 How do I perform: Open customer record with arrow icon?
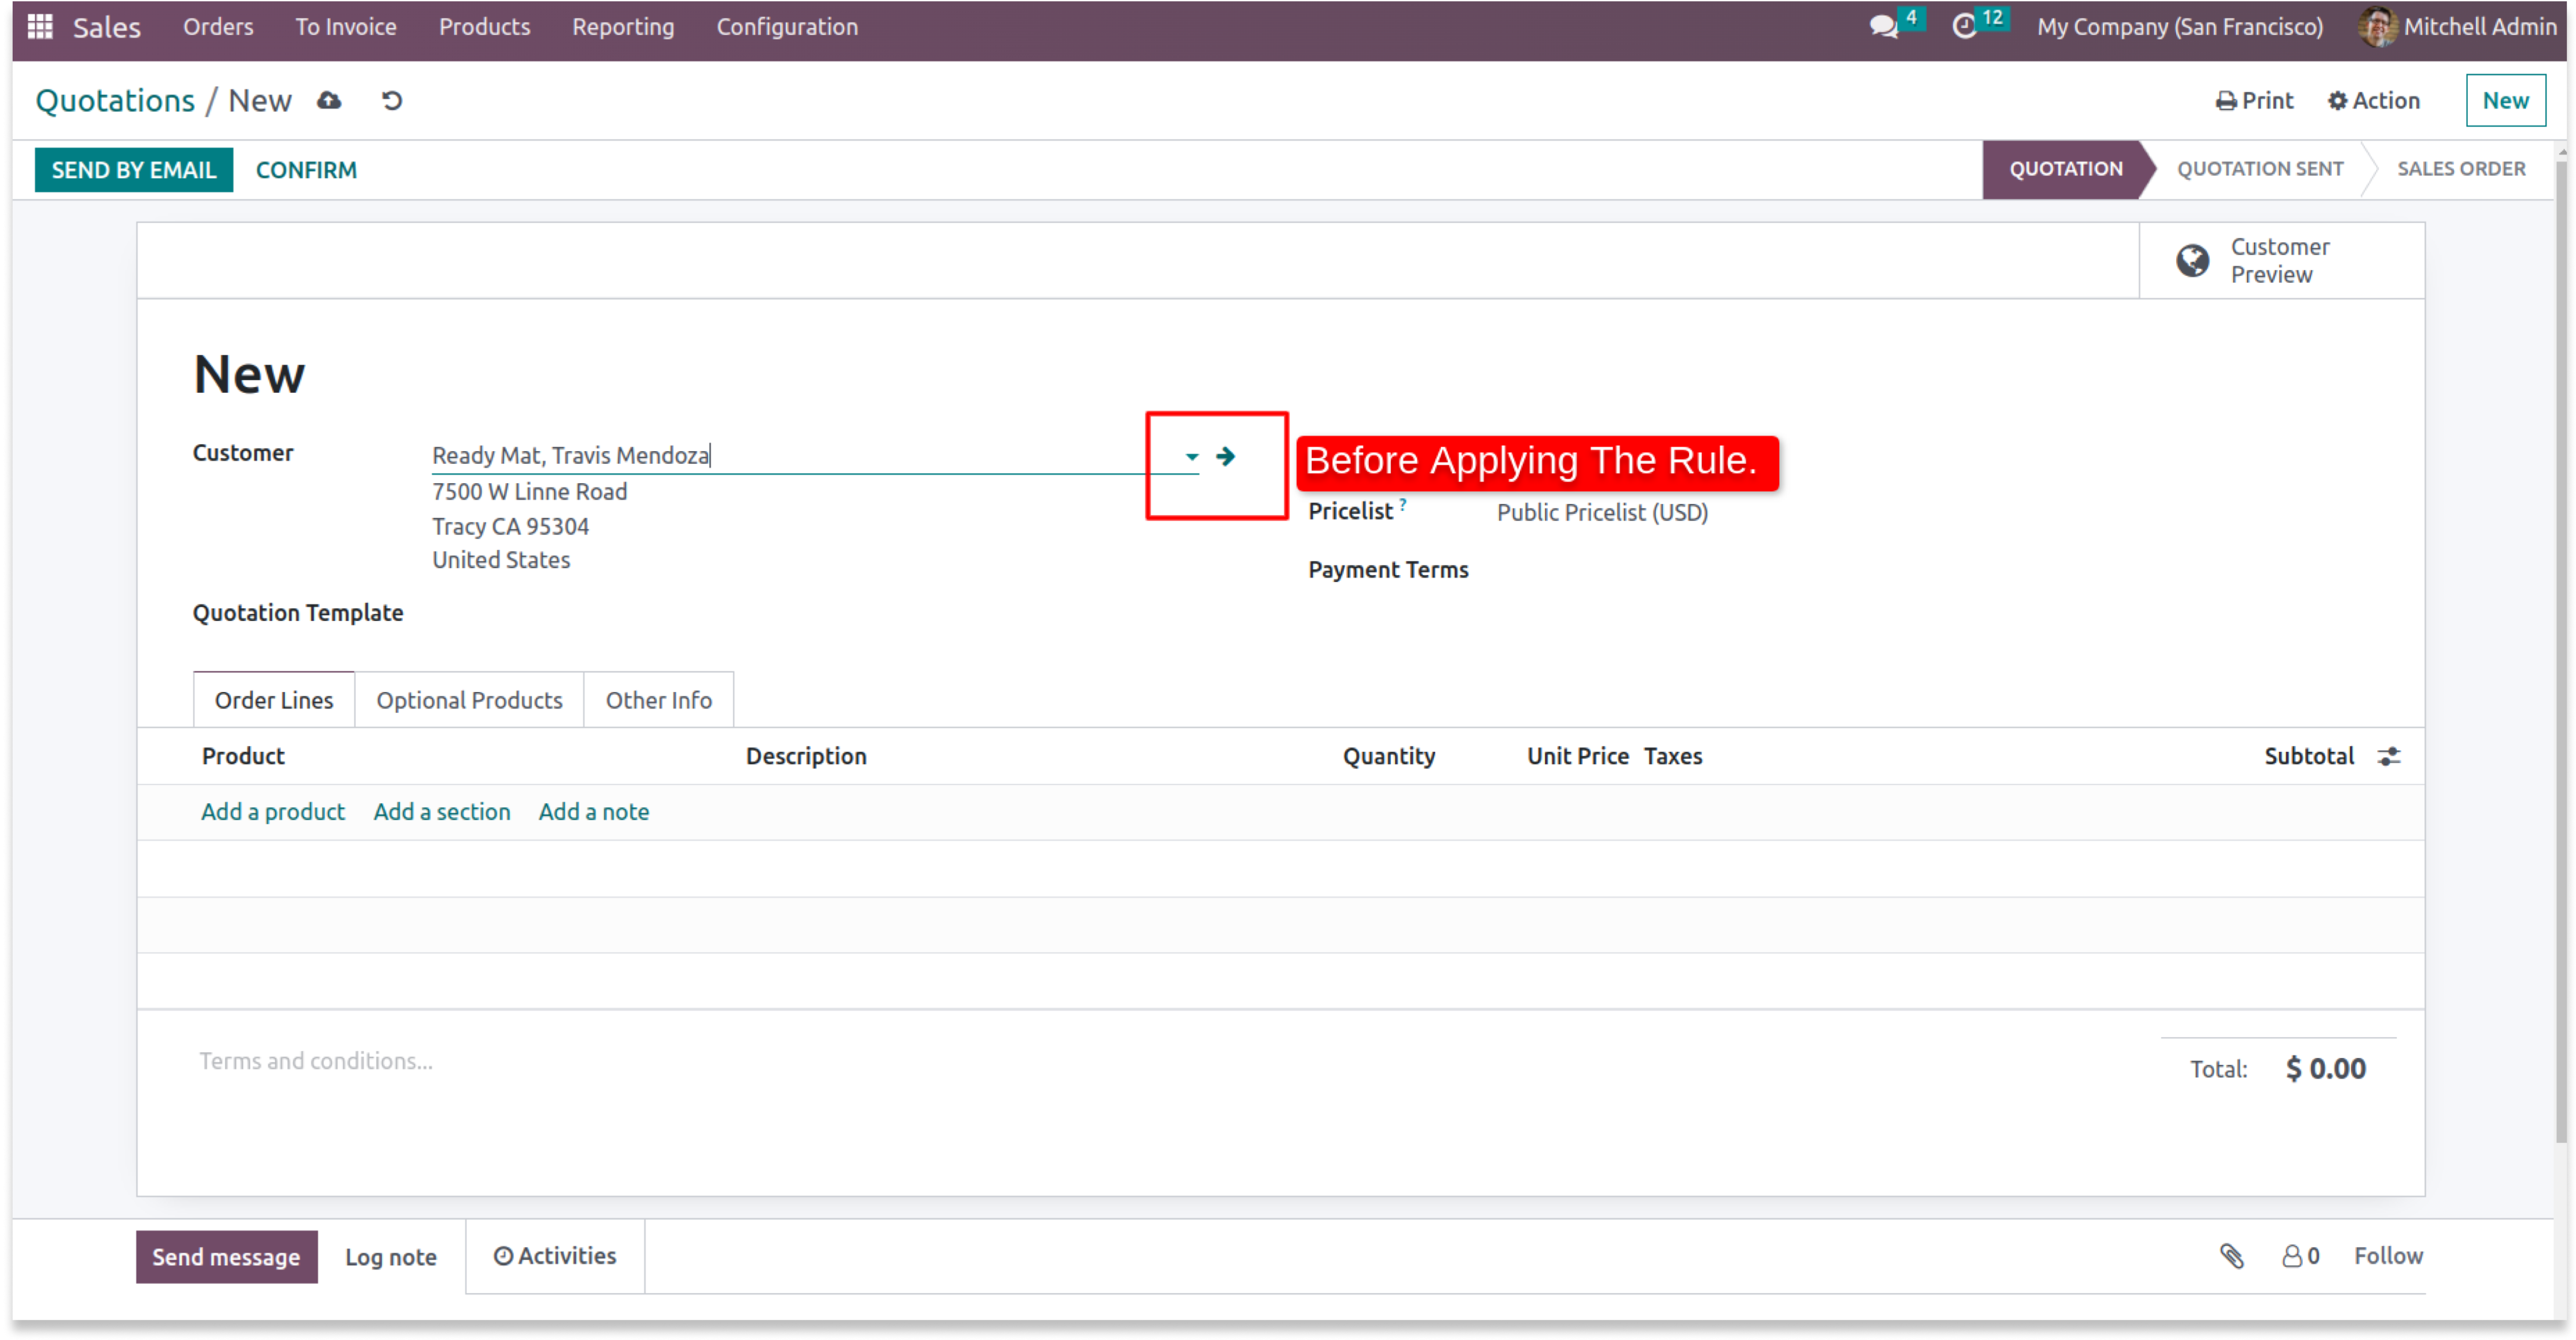click(1225, 457)
